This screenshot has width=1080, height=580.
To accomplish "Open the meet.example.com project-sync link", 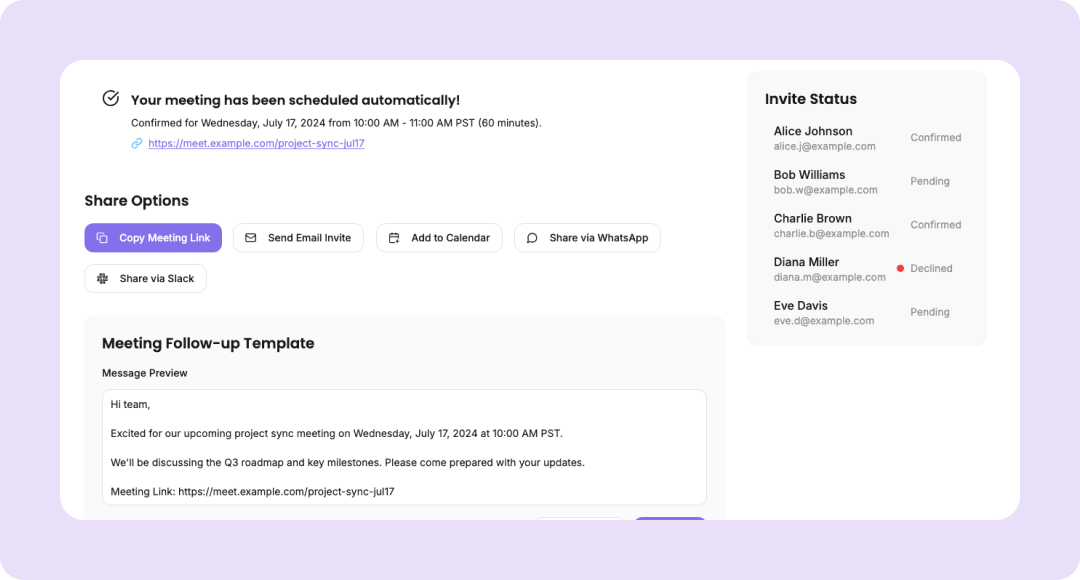I will pos(256,144).
